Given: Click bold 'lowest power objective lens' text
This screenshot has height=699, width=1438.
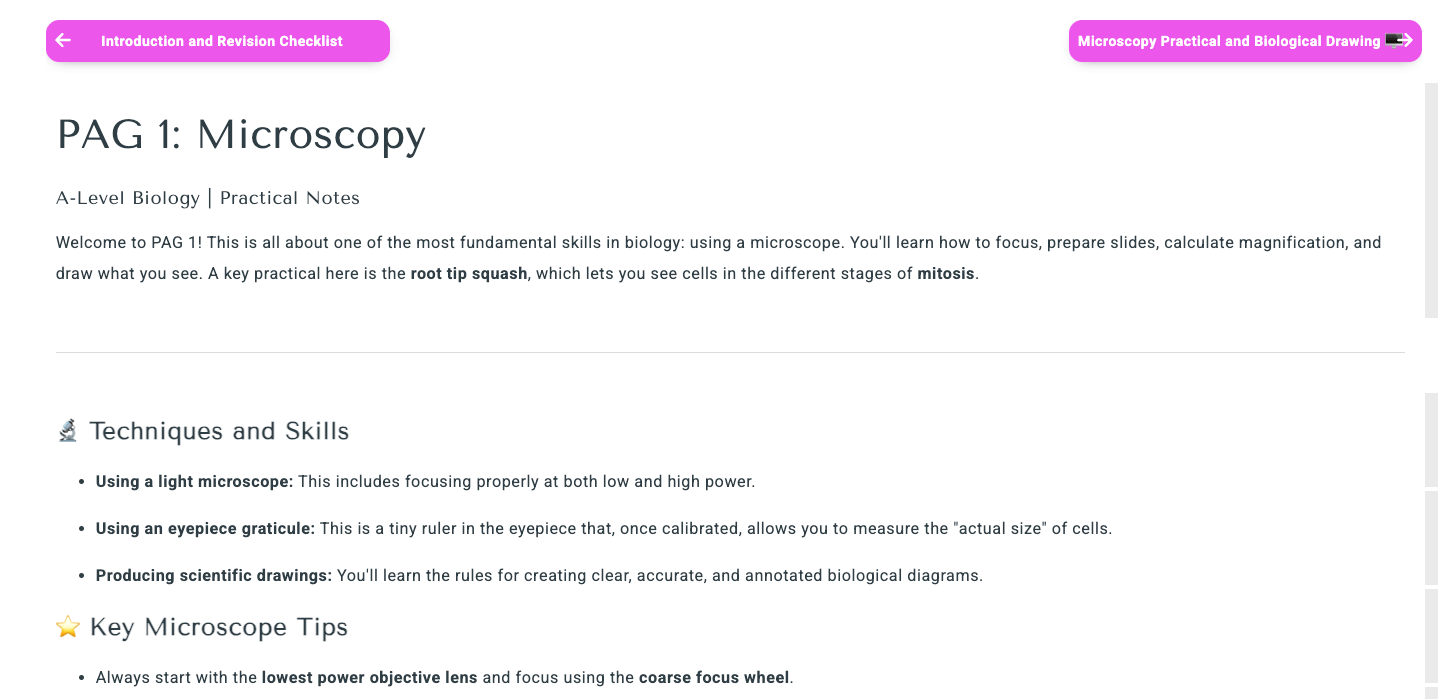Looking at the screenshot, I should click(369, 677).
